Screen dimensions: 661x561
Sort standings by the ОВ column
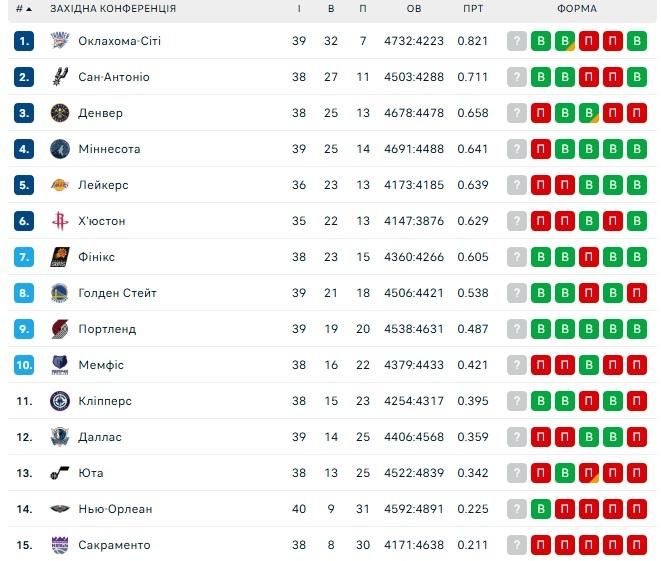(x=414, y=9)
